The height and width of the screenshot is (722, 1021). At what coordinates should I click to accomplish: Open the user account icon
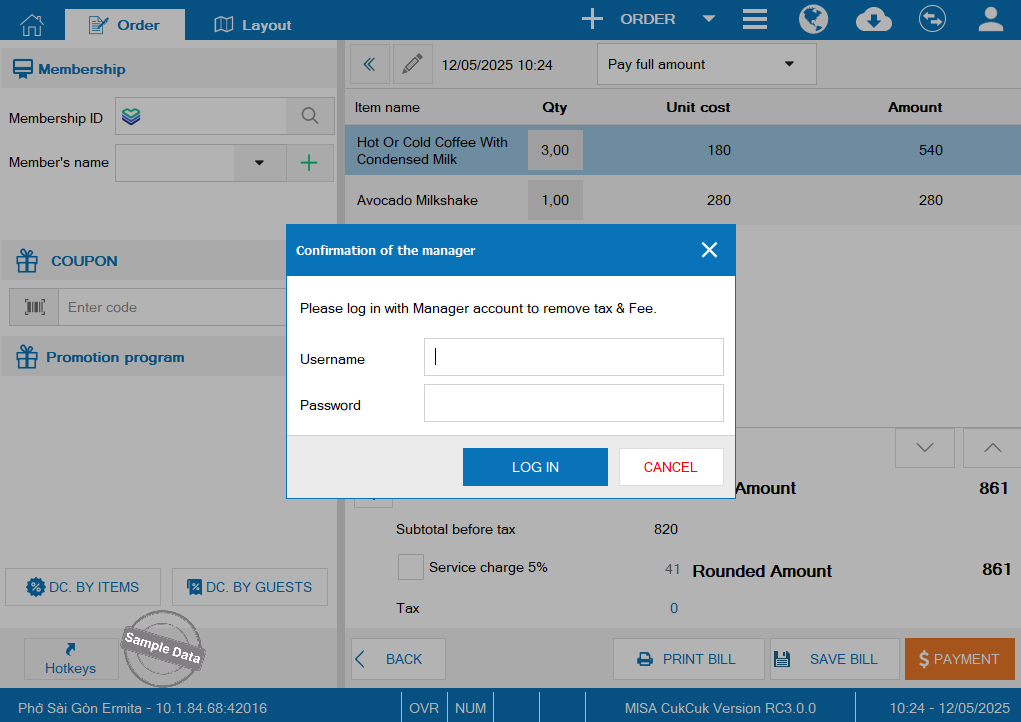pyautogui.click(x=990, y=19)
